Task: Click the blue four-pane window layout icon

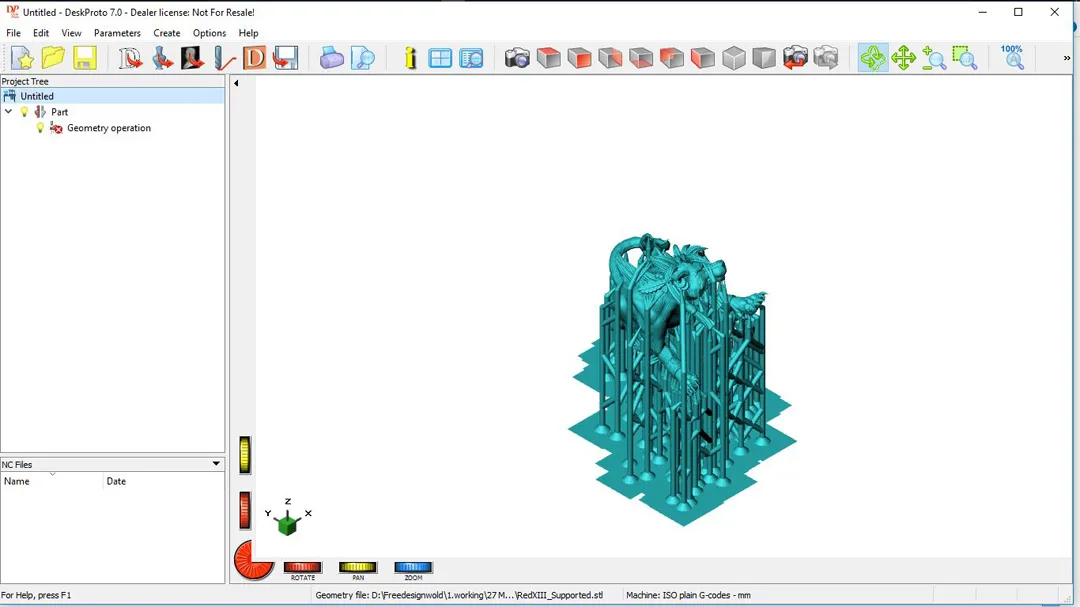Action: click(440, 58)
